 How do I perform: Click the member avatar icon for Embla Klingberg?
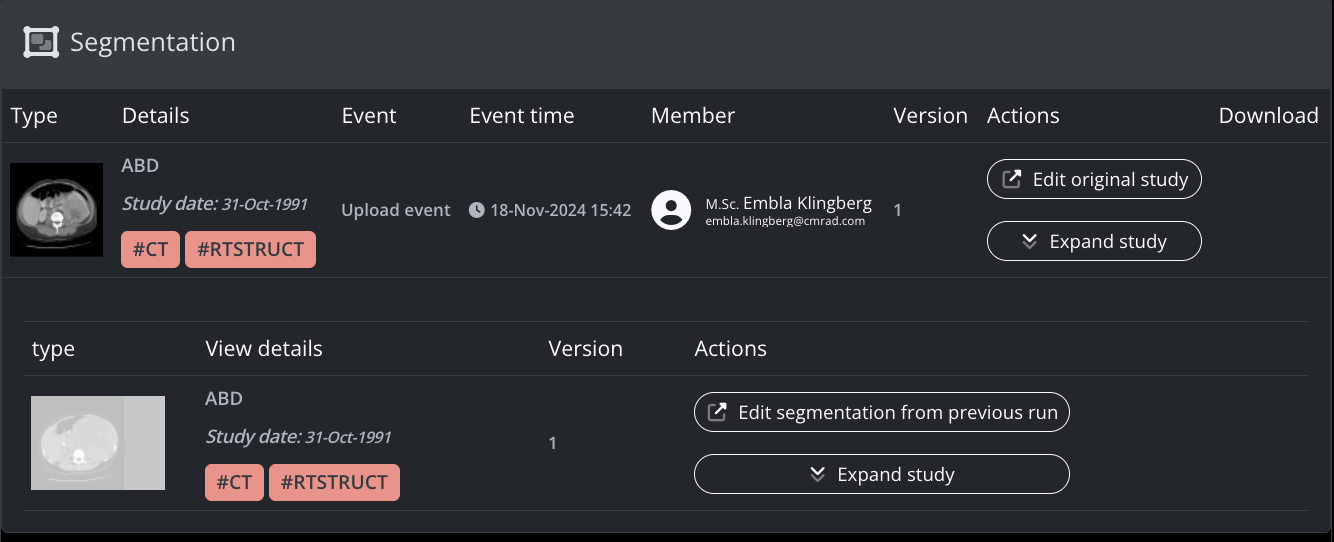671,210
